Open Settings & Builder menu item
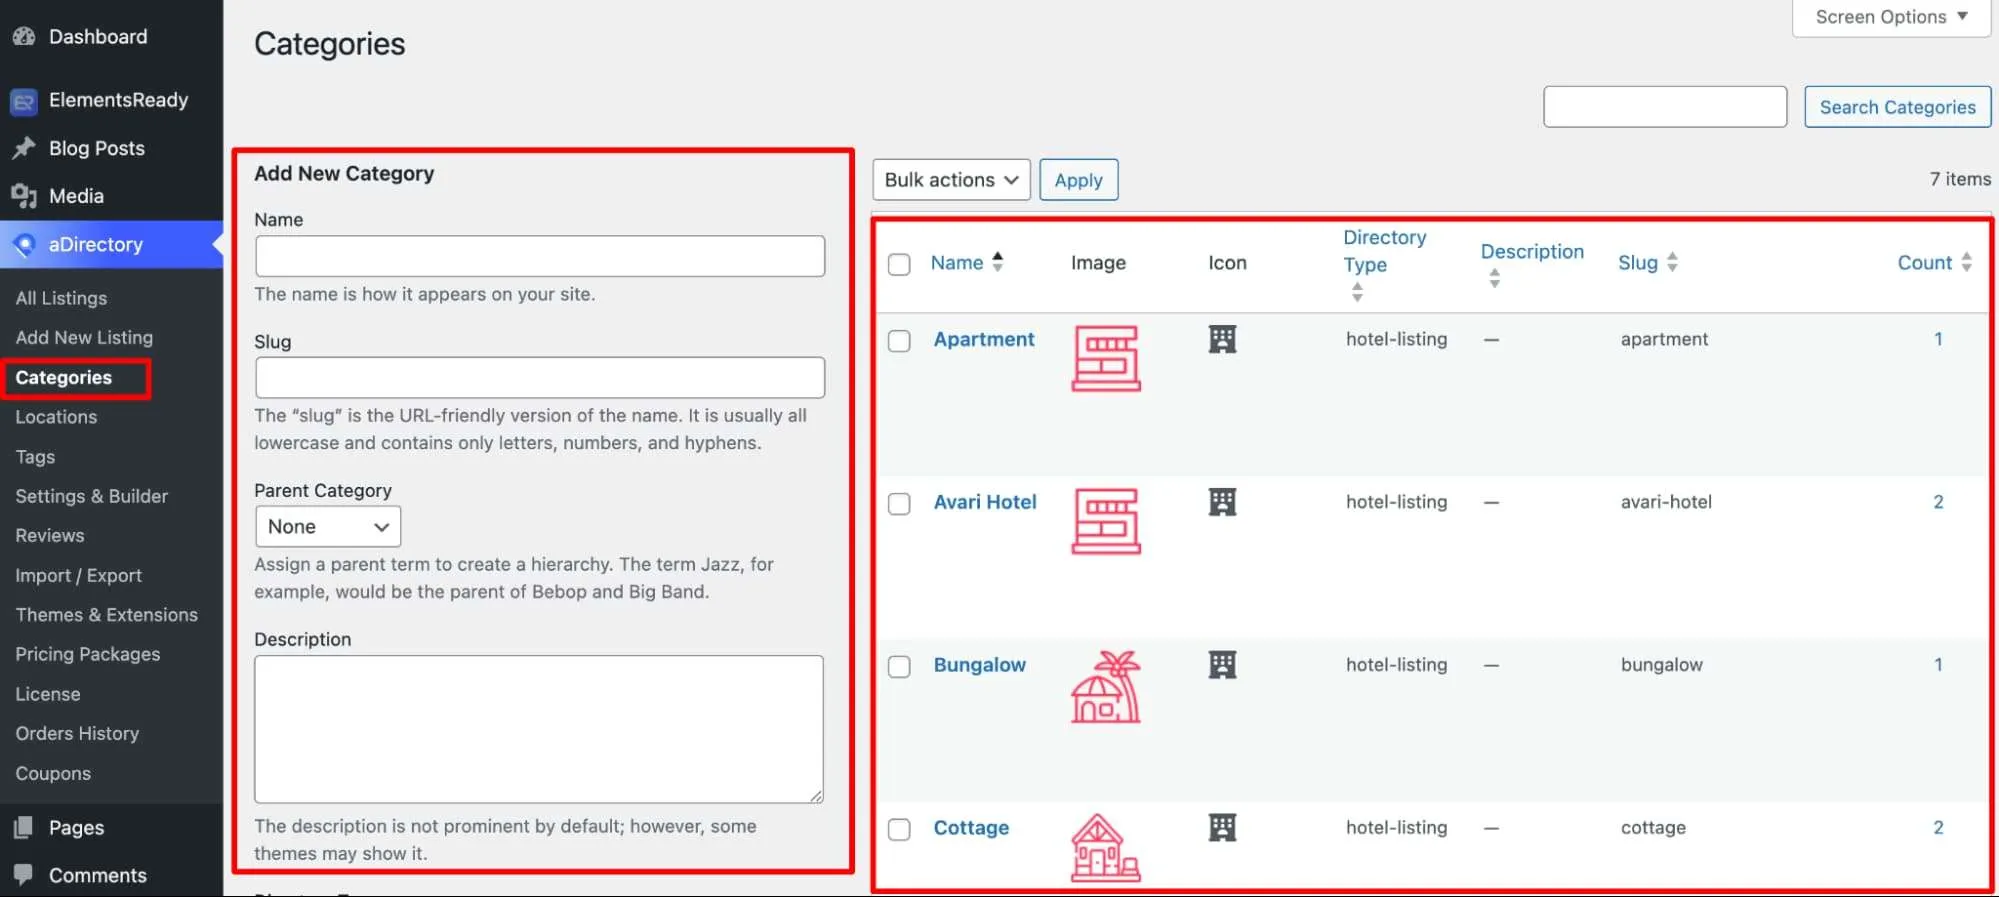 92,496
